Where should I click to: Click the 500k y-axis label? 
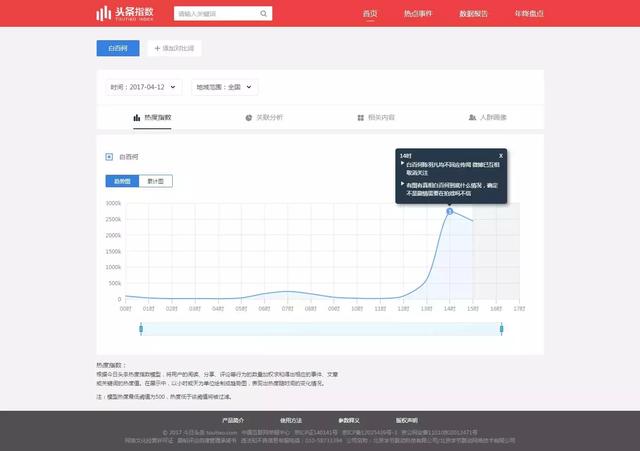(x=115, y=283)
